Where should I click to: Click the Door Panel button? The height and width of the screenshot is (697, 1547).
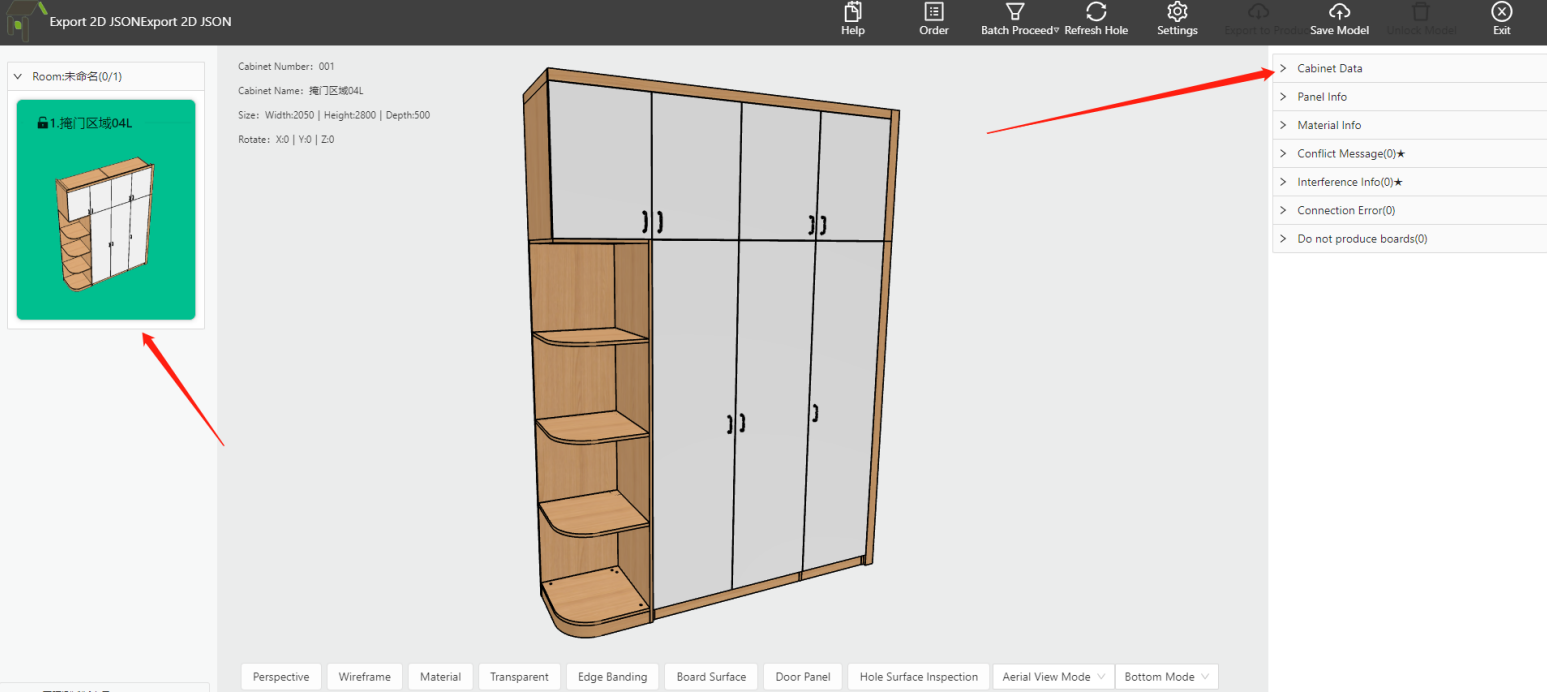click(803, 677)
